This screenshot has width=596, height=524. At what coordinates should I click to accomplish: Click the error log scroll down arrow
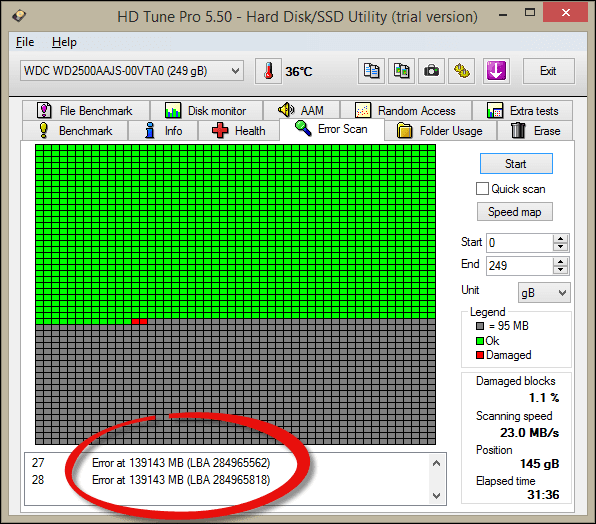(436, 496)
